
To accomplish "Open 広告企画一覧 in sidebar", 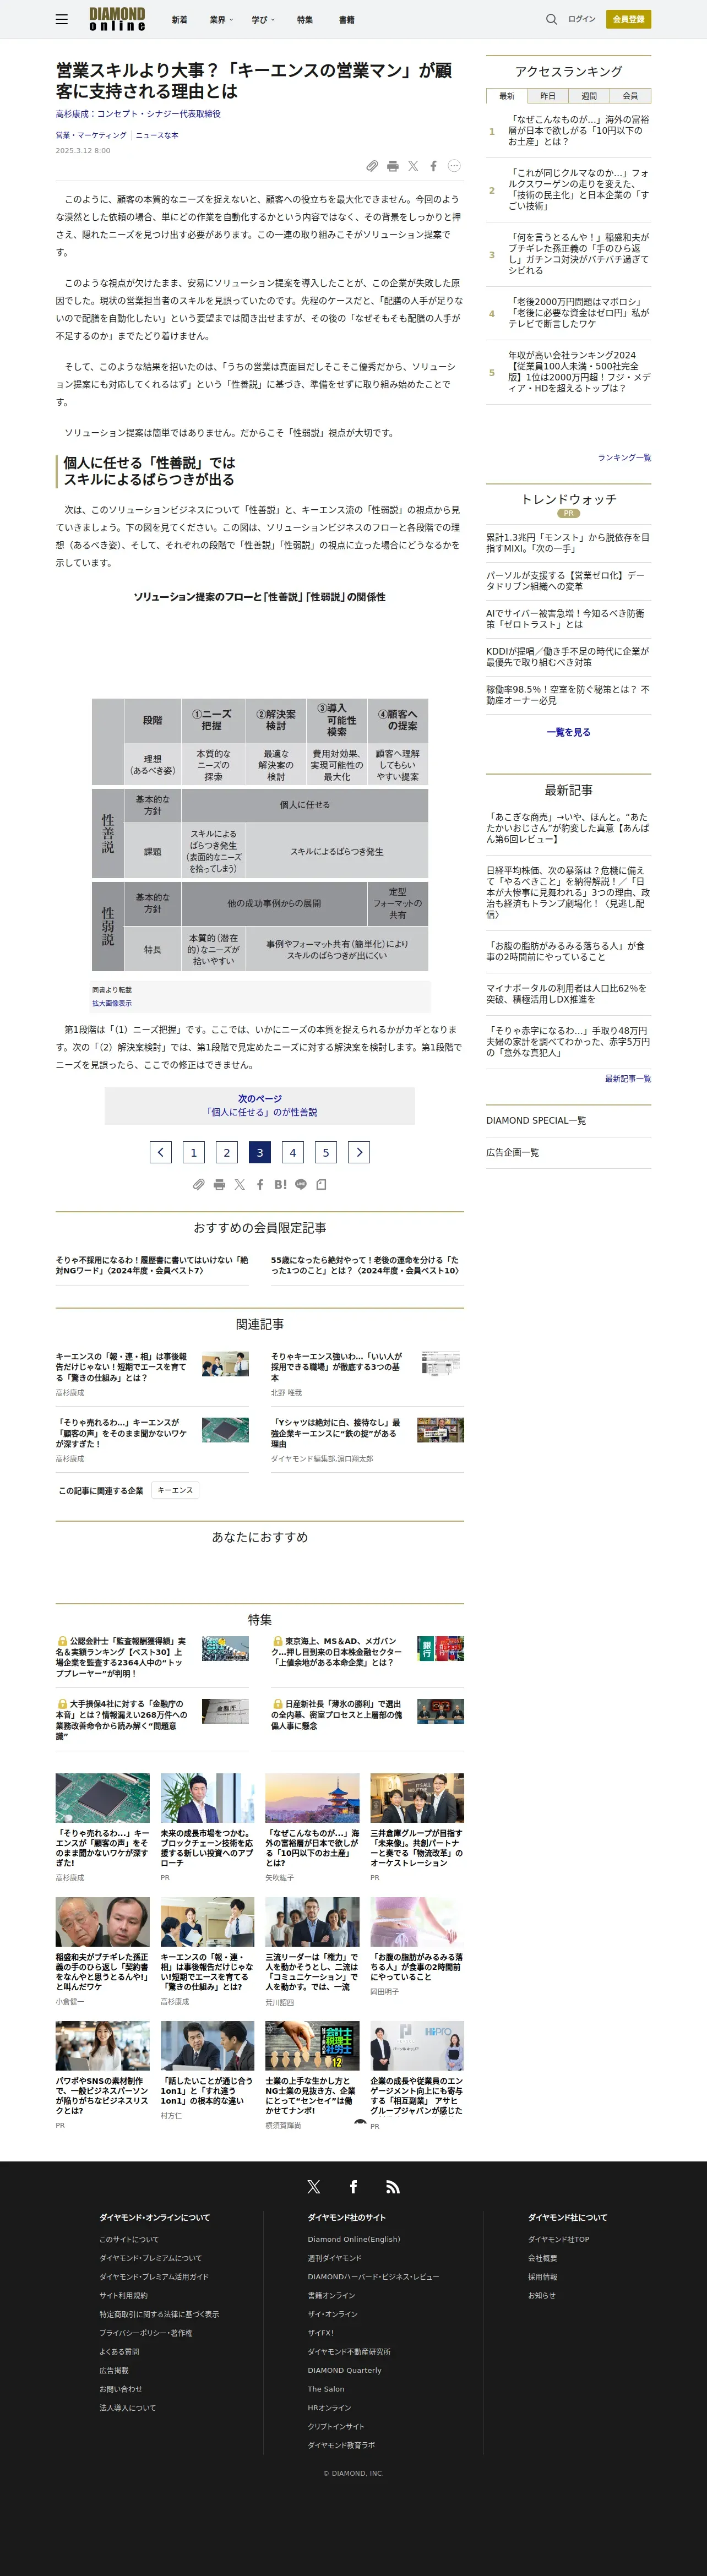I will point(512,1152).
